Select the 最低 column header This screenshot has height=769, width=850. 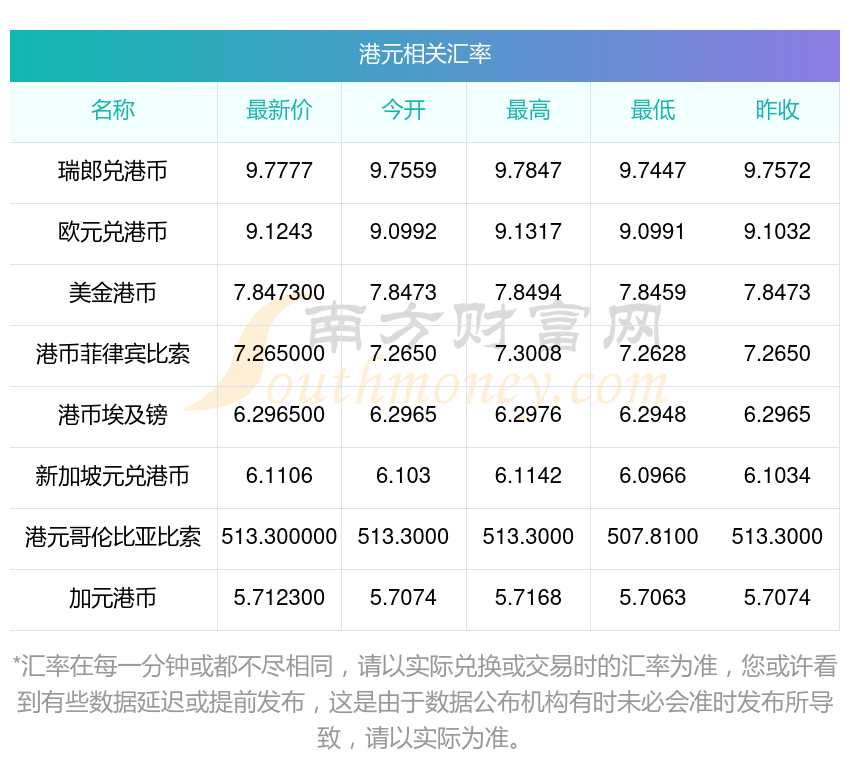point(653,110)
